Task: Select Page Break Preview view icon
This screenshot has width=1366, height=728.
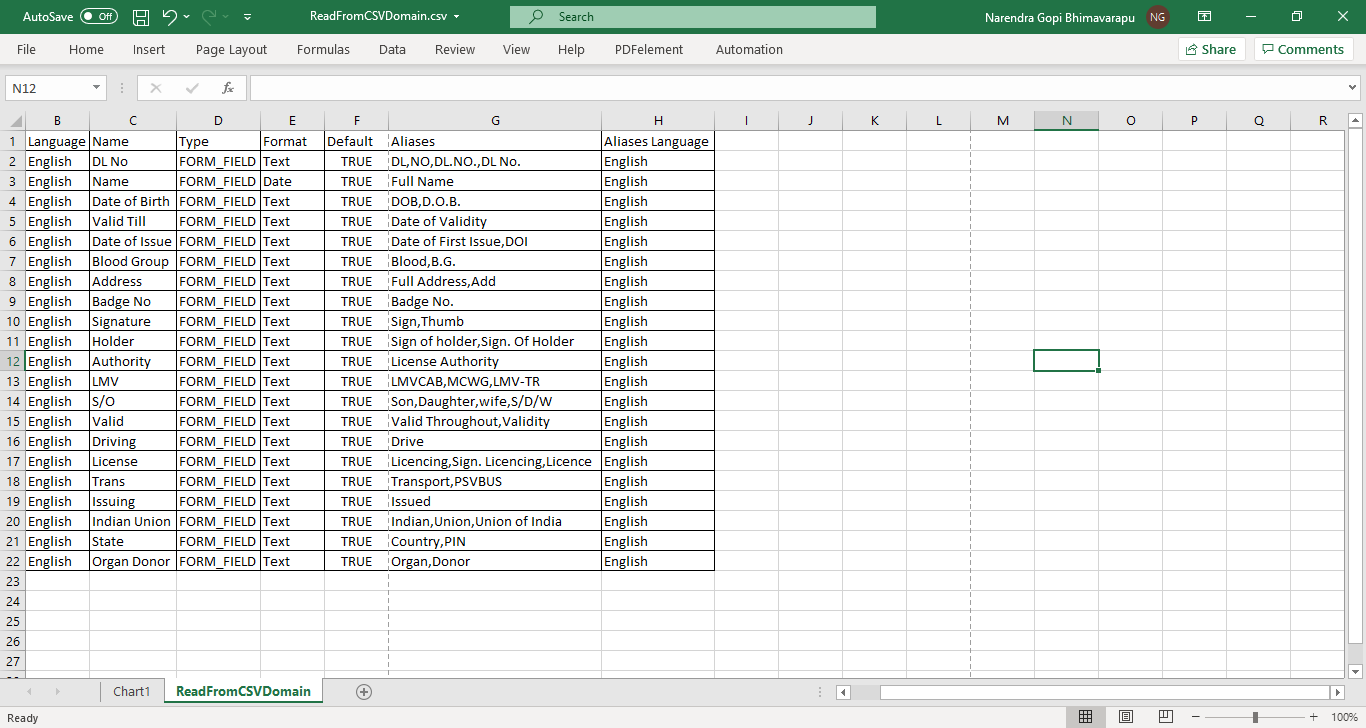Action: point(1166,717)
